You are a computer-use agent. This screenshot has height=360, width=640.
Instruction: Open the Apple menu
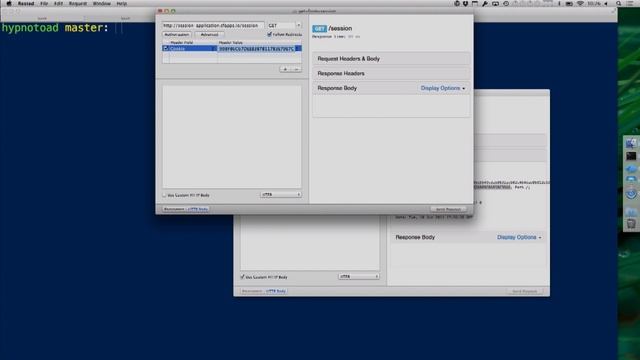coord(9,3)
